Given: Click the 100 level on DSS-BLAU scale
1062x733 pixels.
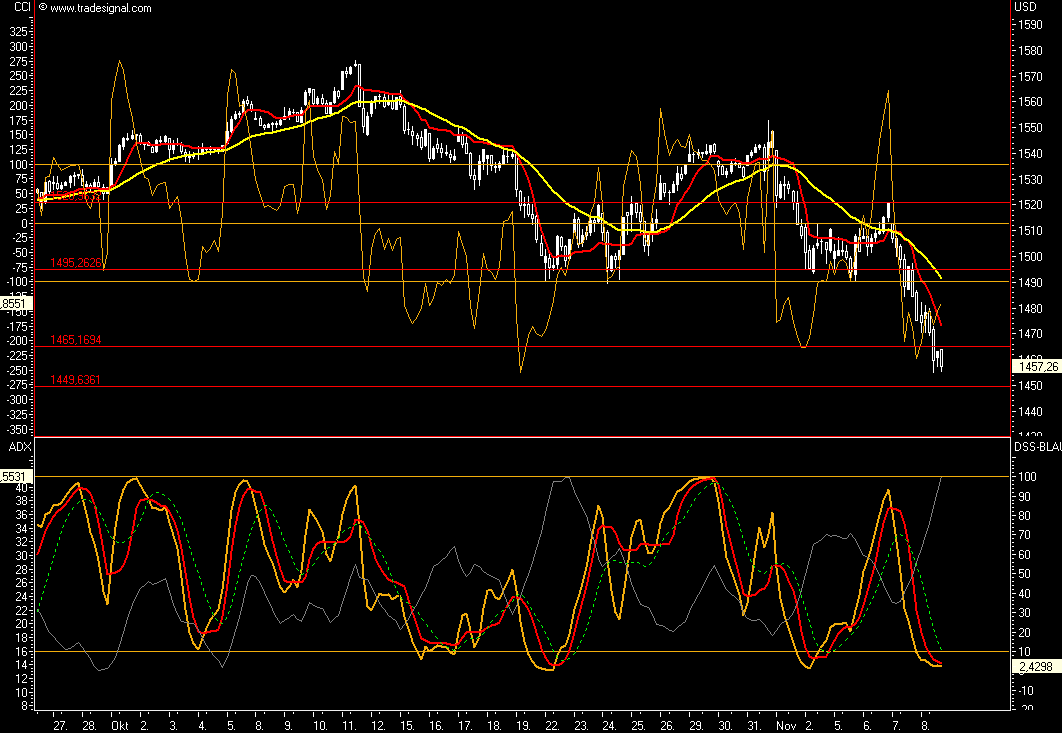Looking at the screenshot, I should point(1026,476).
